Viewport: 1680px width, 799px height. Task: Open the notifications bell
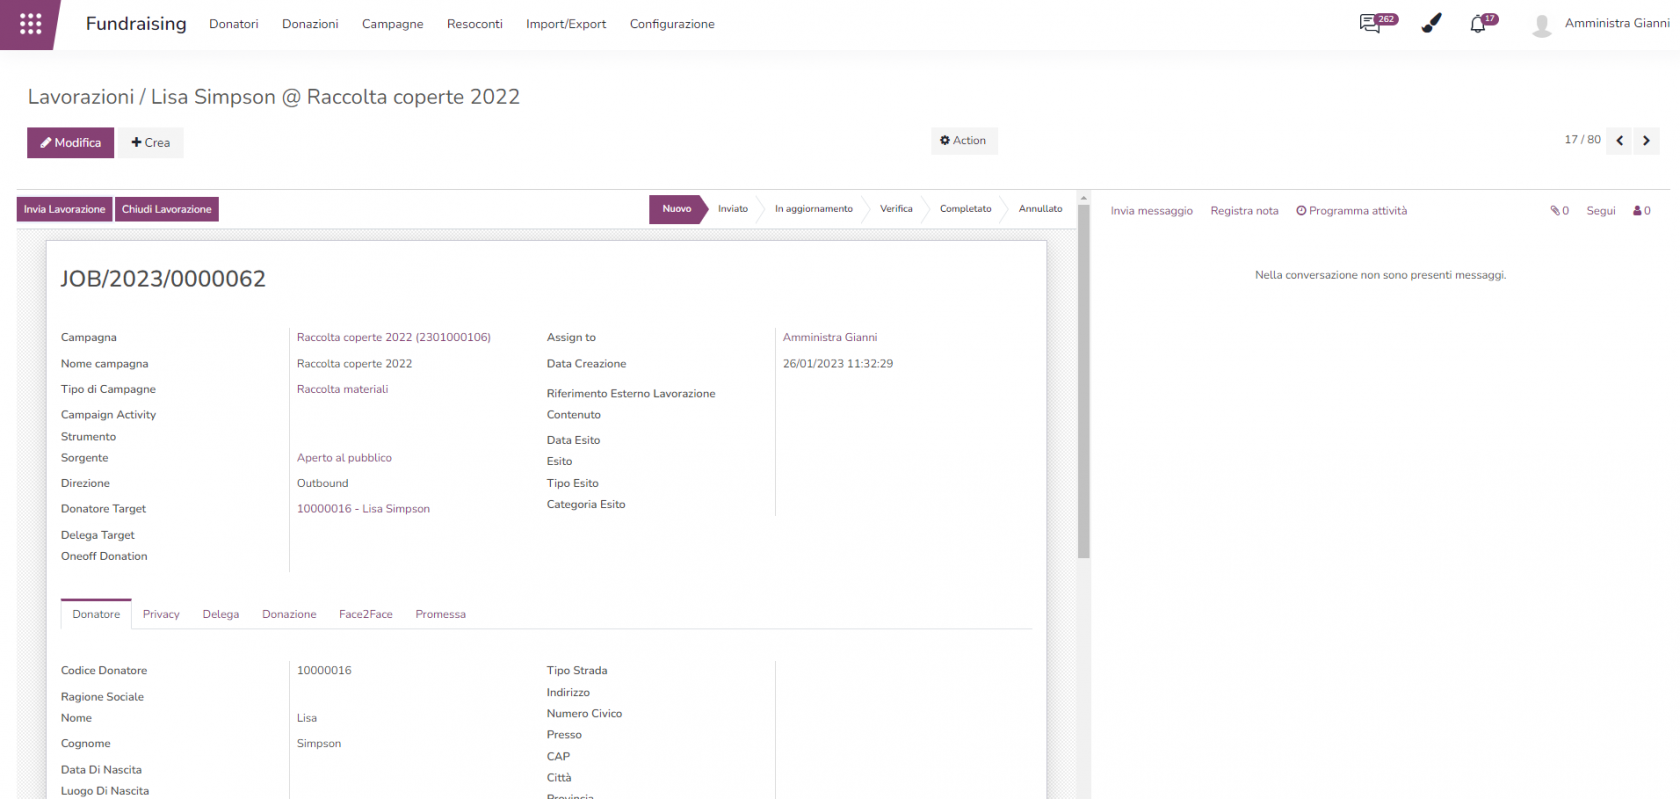point(1478,24)
